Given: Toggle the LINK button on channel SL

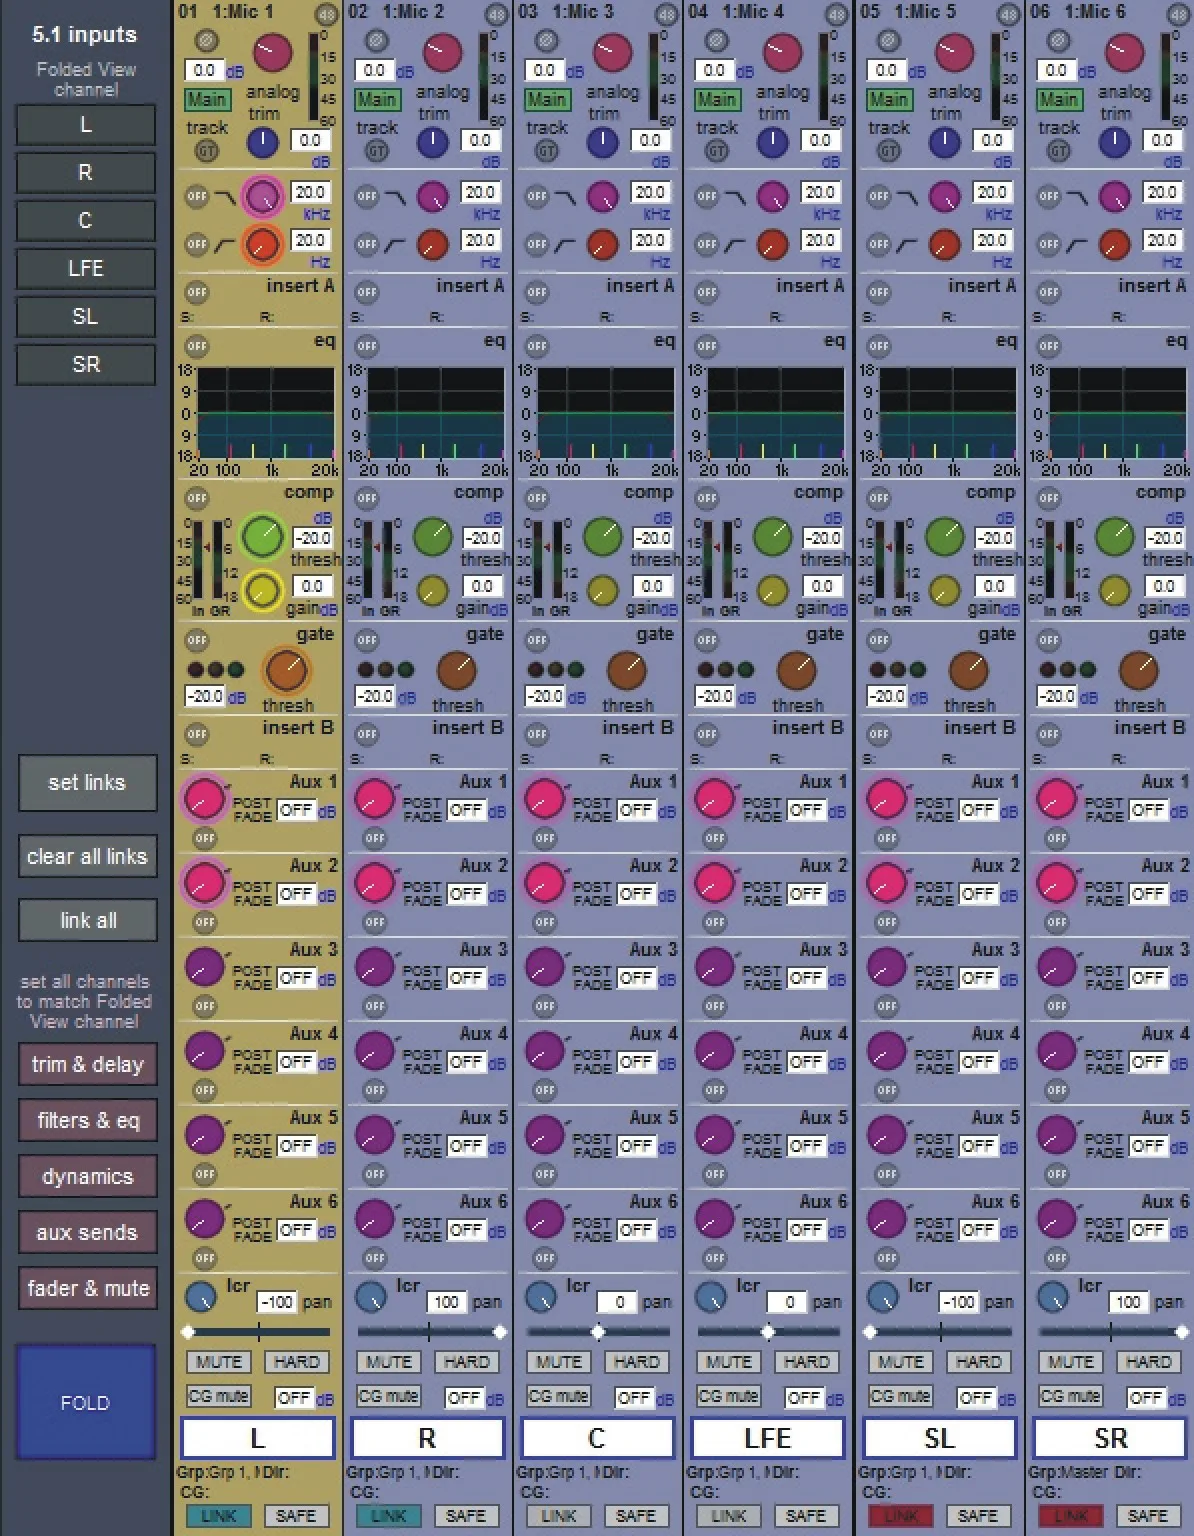Looking at the screenshot, I should click(901, 1516).
